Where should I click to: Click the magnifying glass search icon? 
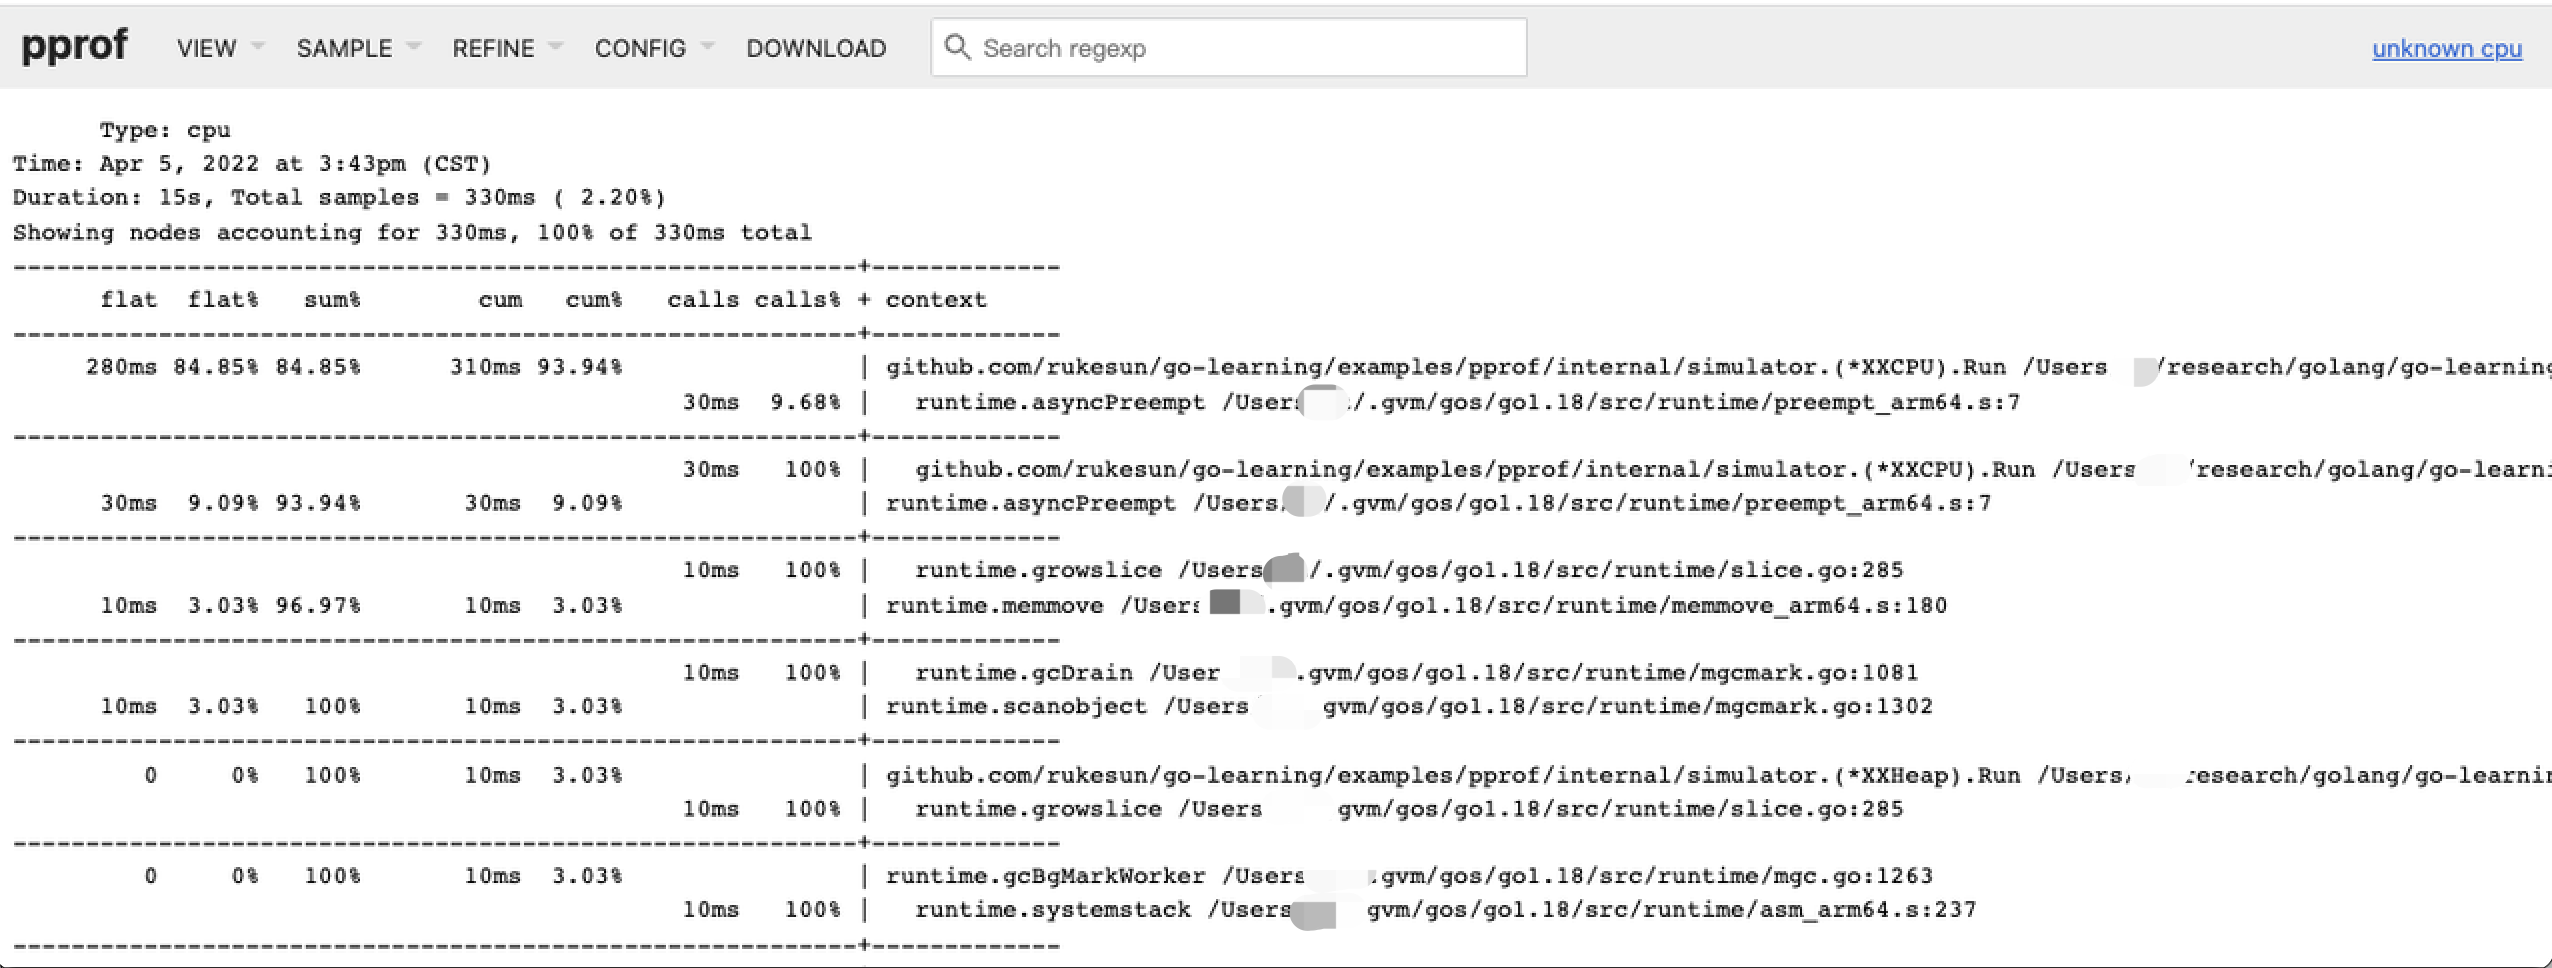957,47
